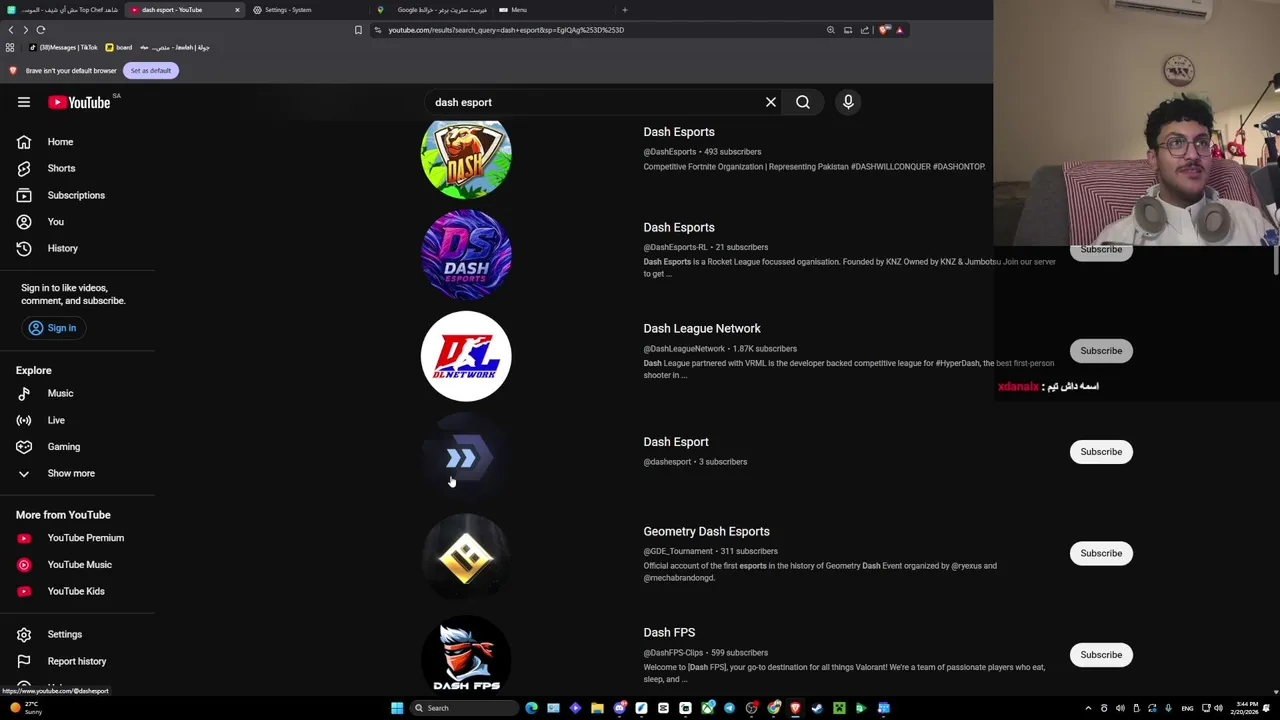Viewport: 1280px width, 720px height.
Task: Close the dash esport YouTube tab
Action: (x=237, y=10)
